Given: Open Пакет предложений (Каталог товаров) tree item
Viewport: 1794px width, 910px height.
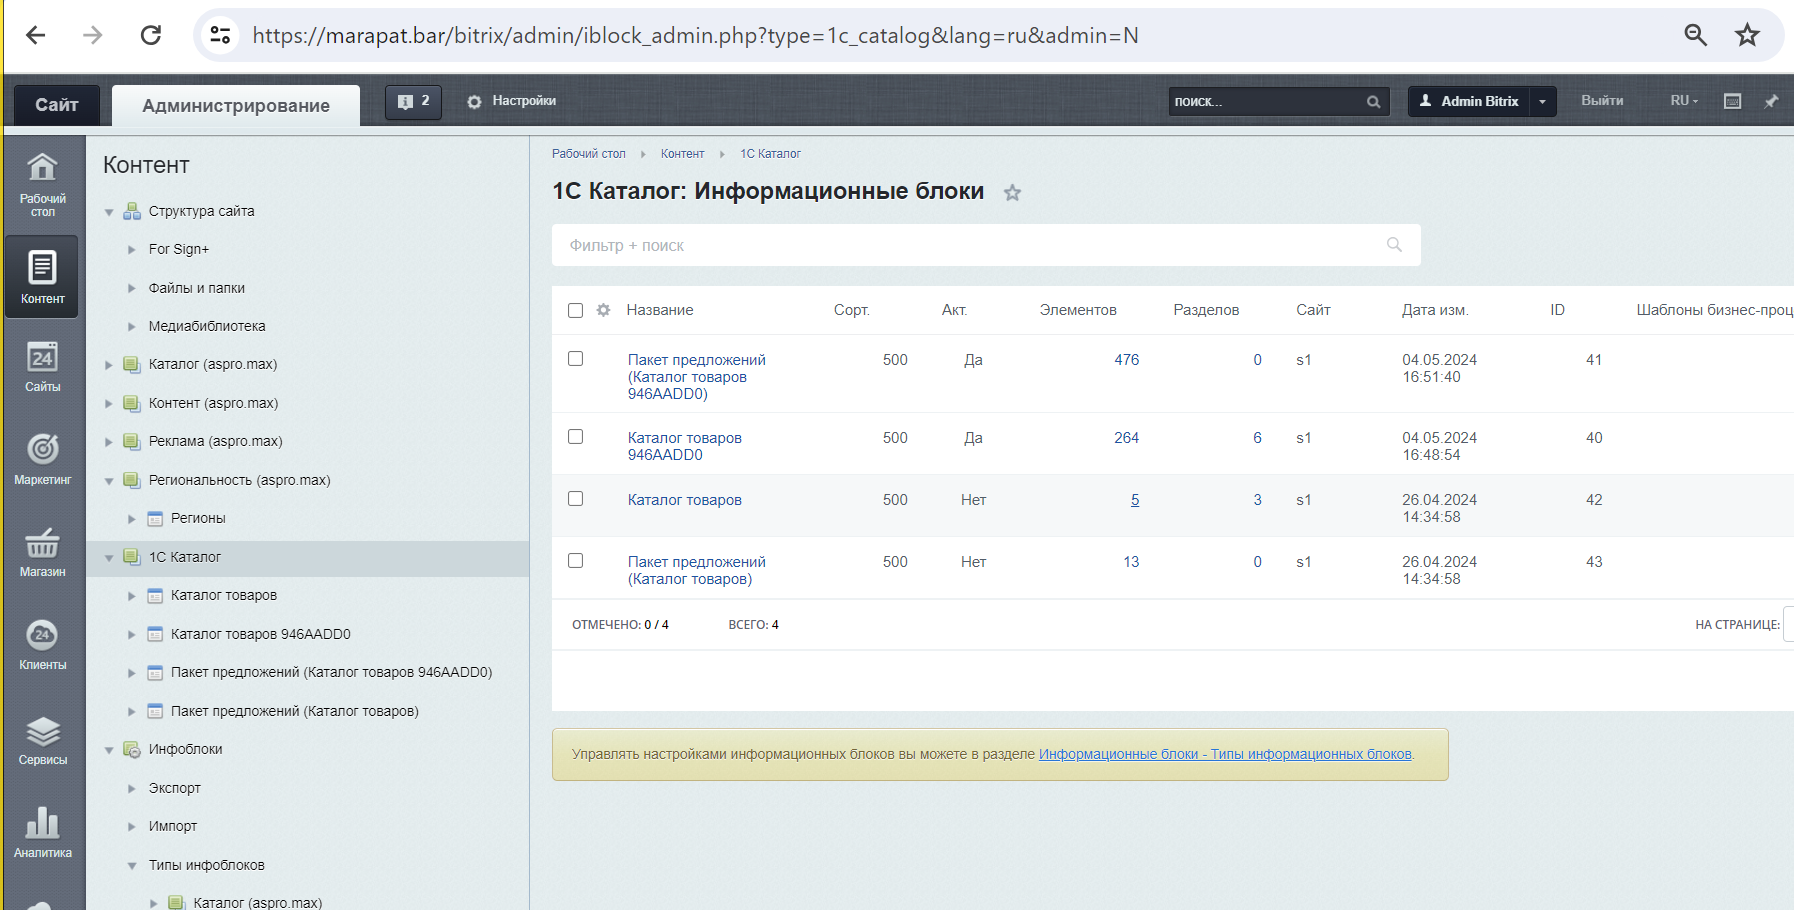Looking at the screenshot, I should tap(294, 711).
